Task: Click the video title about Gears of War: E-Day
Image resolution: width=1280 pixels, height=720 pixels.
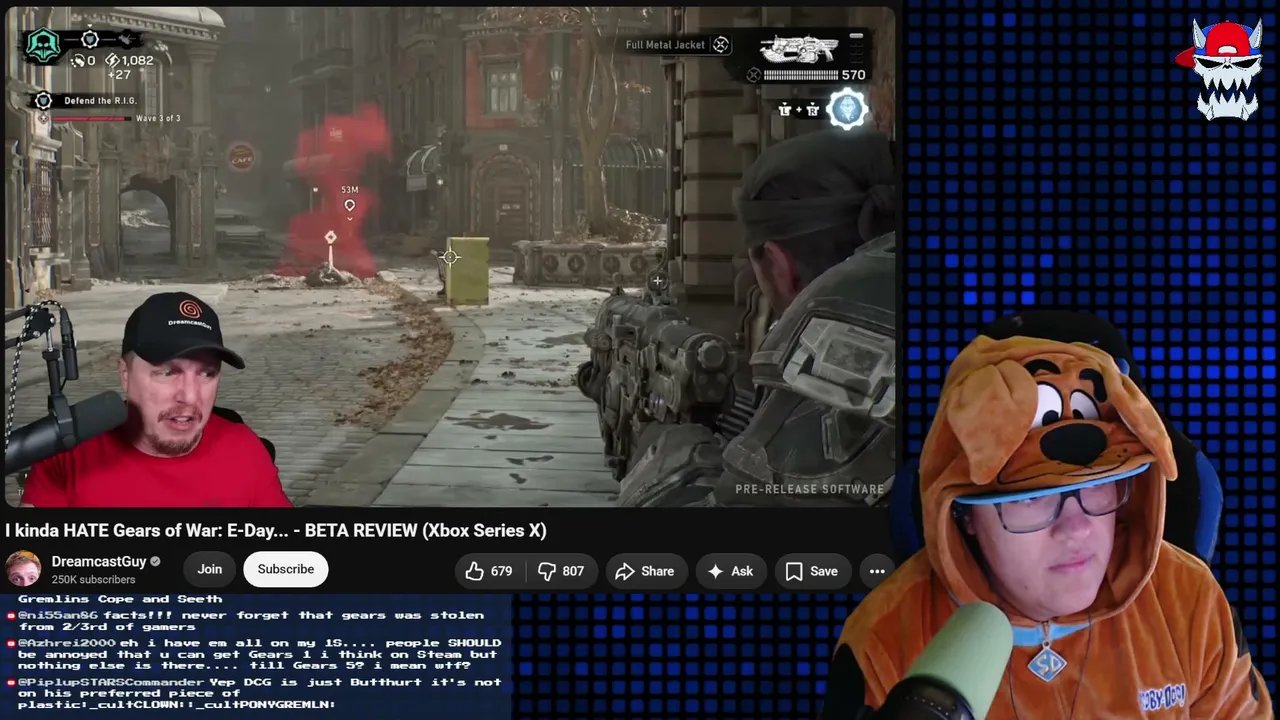Action: coord(276,530)
